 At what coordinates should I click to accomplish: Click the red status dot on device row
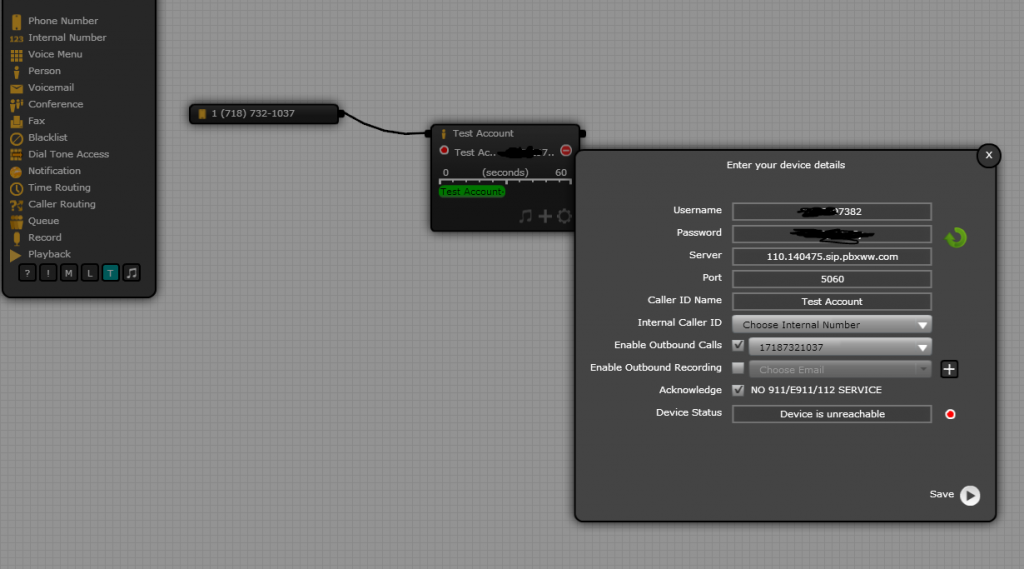point(444,150)
